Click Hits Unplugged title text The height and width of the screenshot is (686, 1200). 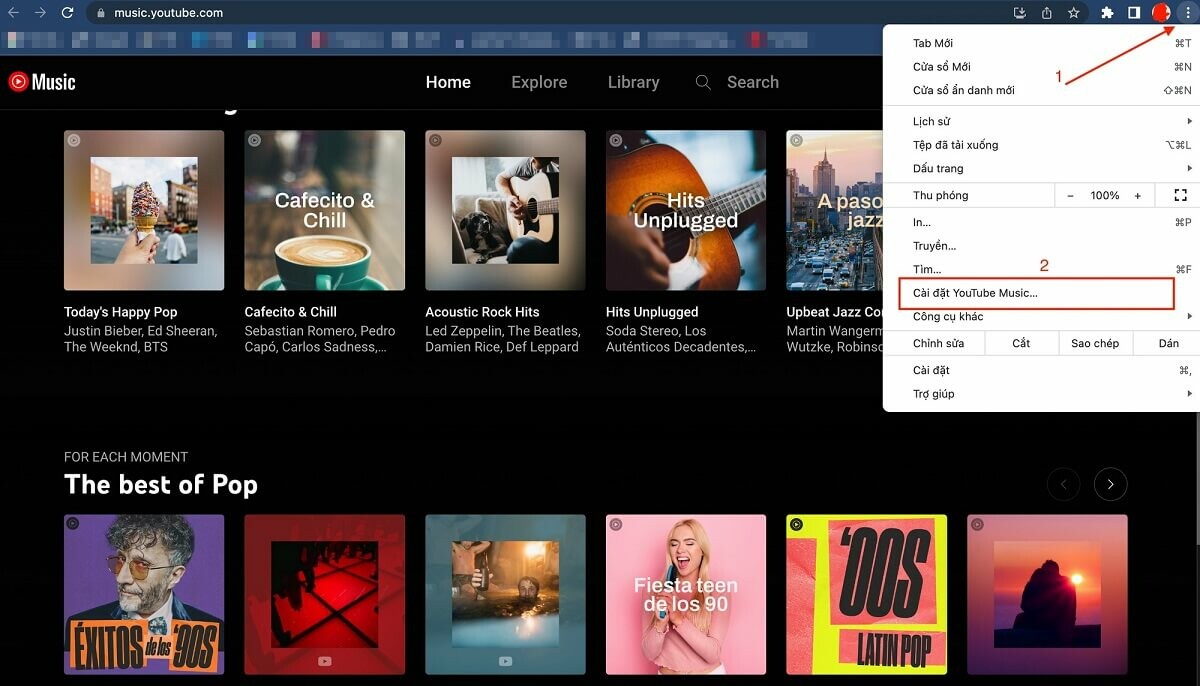pos(652,312)
